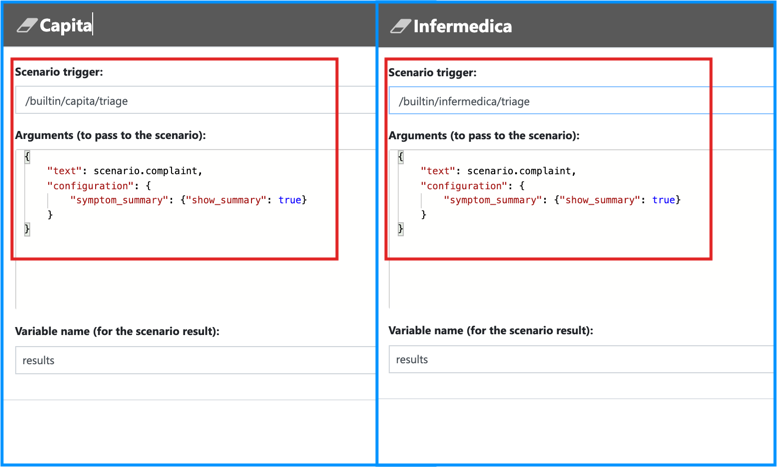Click the true value in Capita arguments
This screenshot has height=467, width=777.
[x=290, y=200]
